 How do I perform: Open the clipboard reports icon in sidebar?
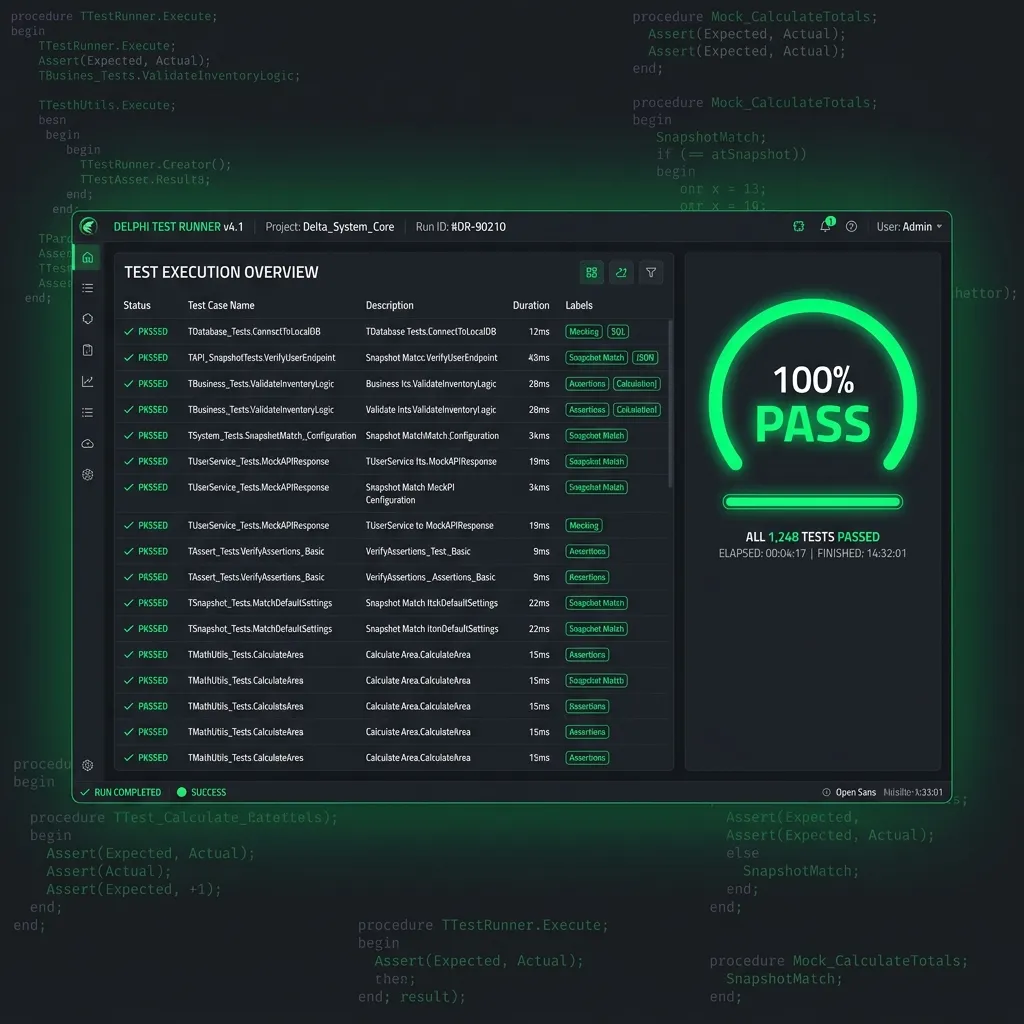pyautogui.click(x=88, y=350)
